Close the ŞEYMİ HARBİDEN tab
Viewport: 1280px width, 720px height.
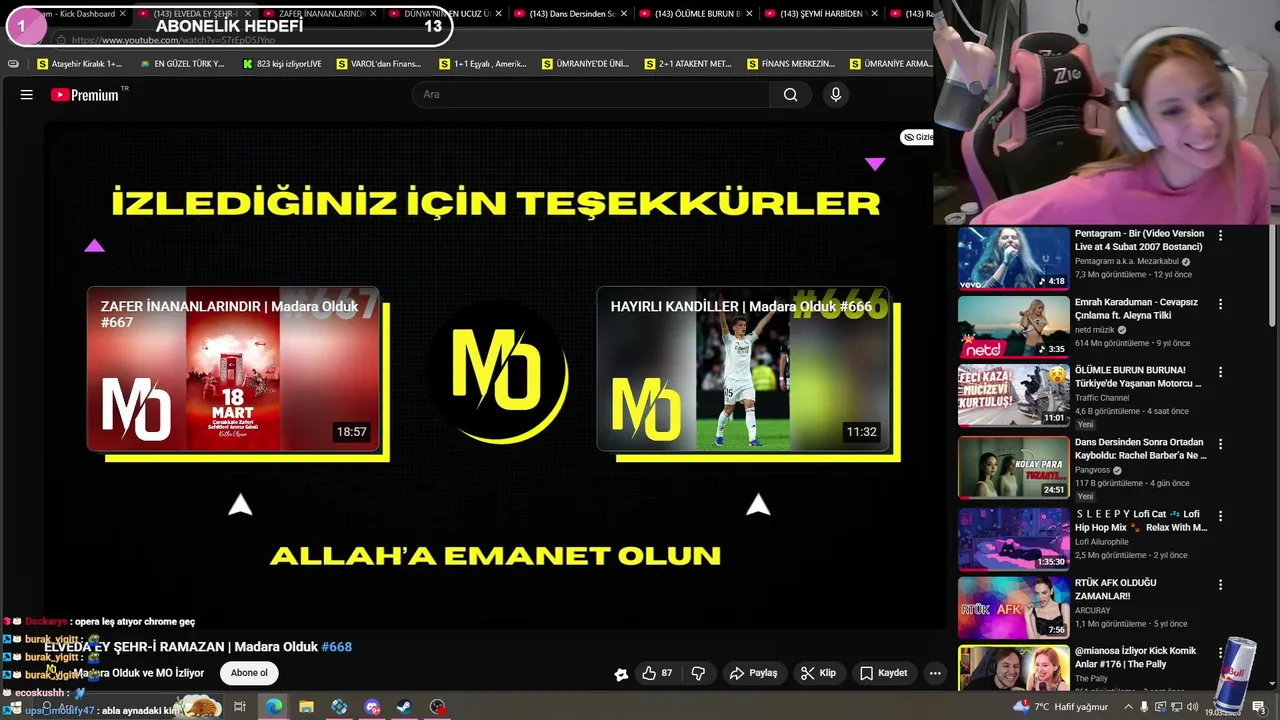pos(874,14)
